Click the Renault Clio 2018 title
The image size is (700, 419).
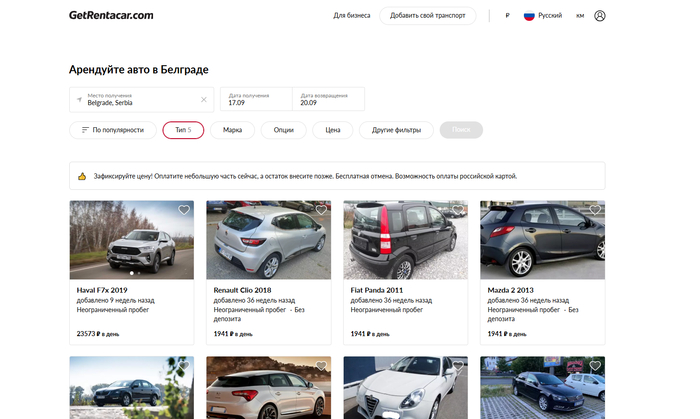242,290
